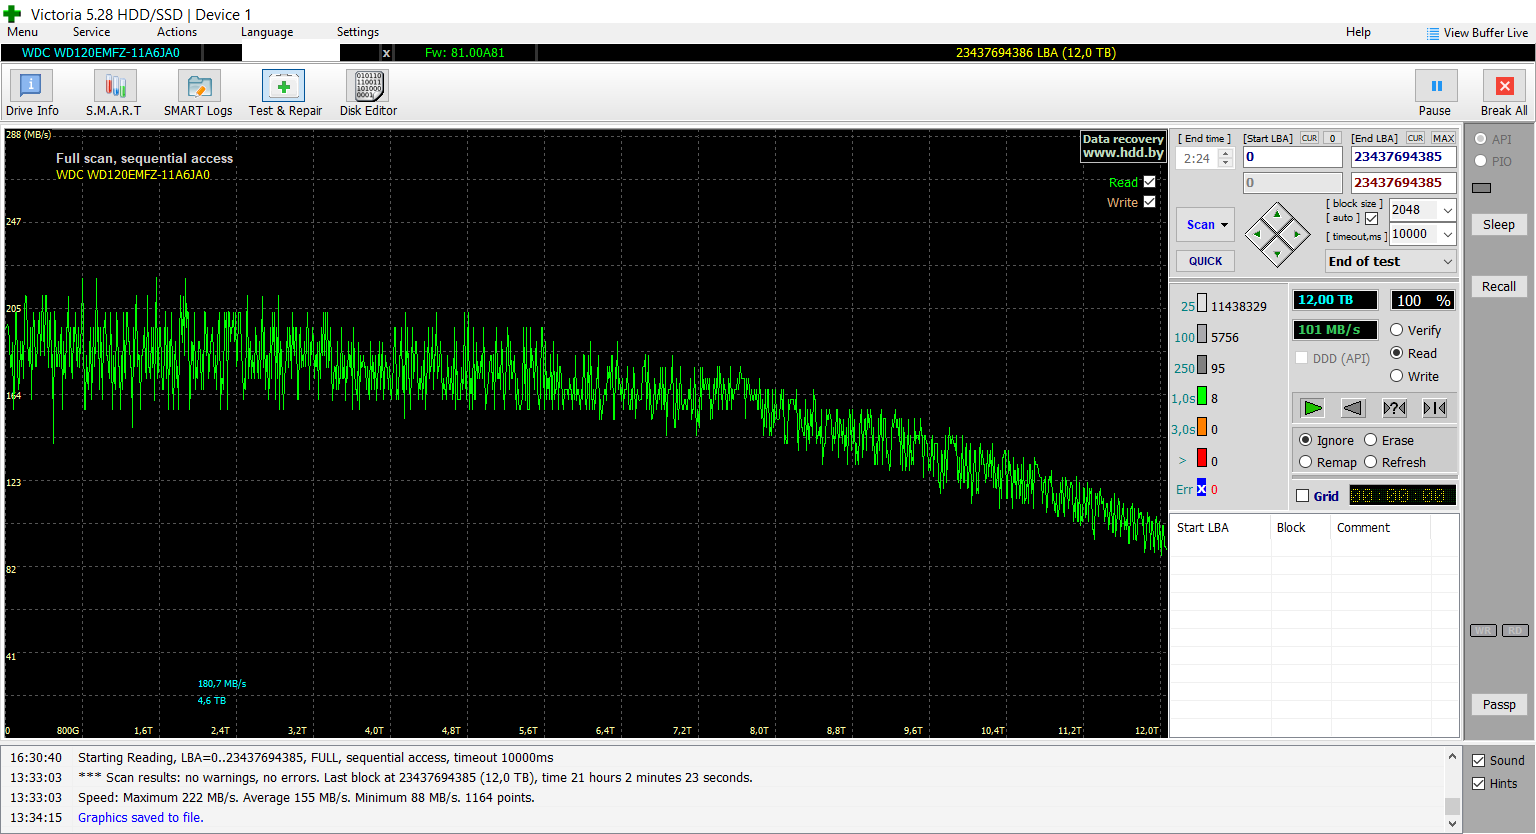Open the Drive Info panel

pyautogui.click(x=32, y=93)
